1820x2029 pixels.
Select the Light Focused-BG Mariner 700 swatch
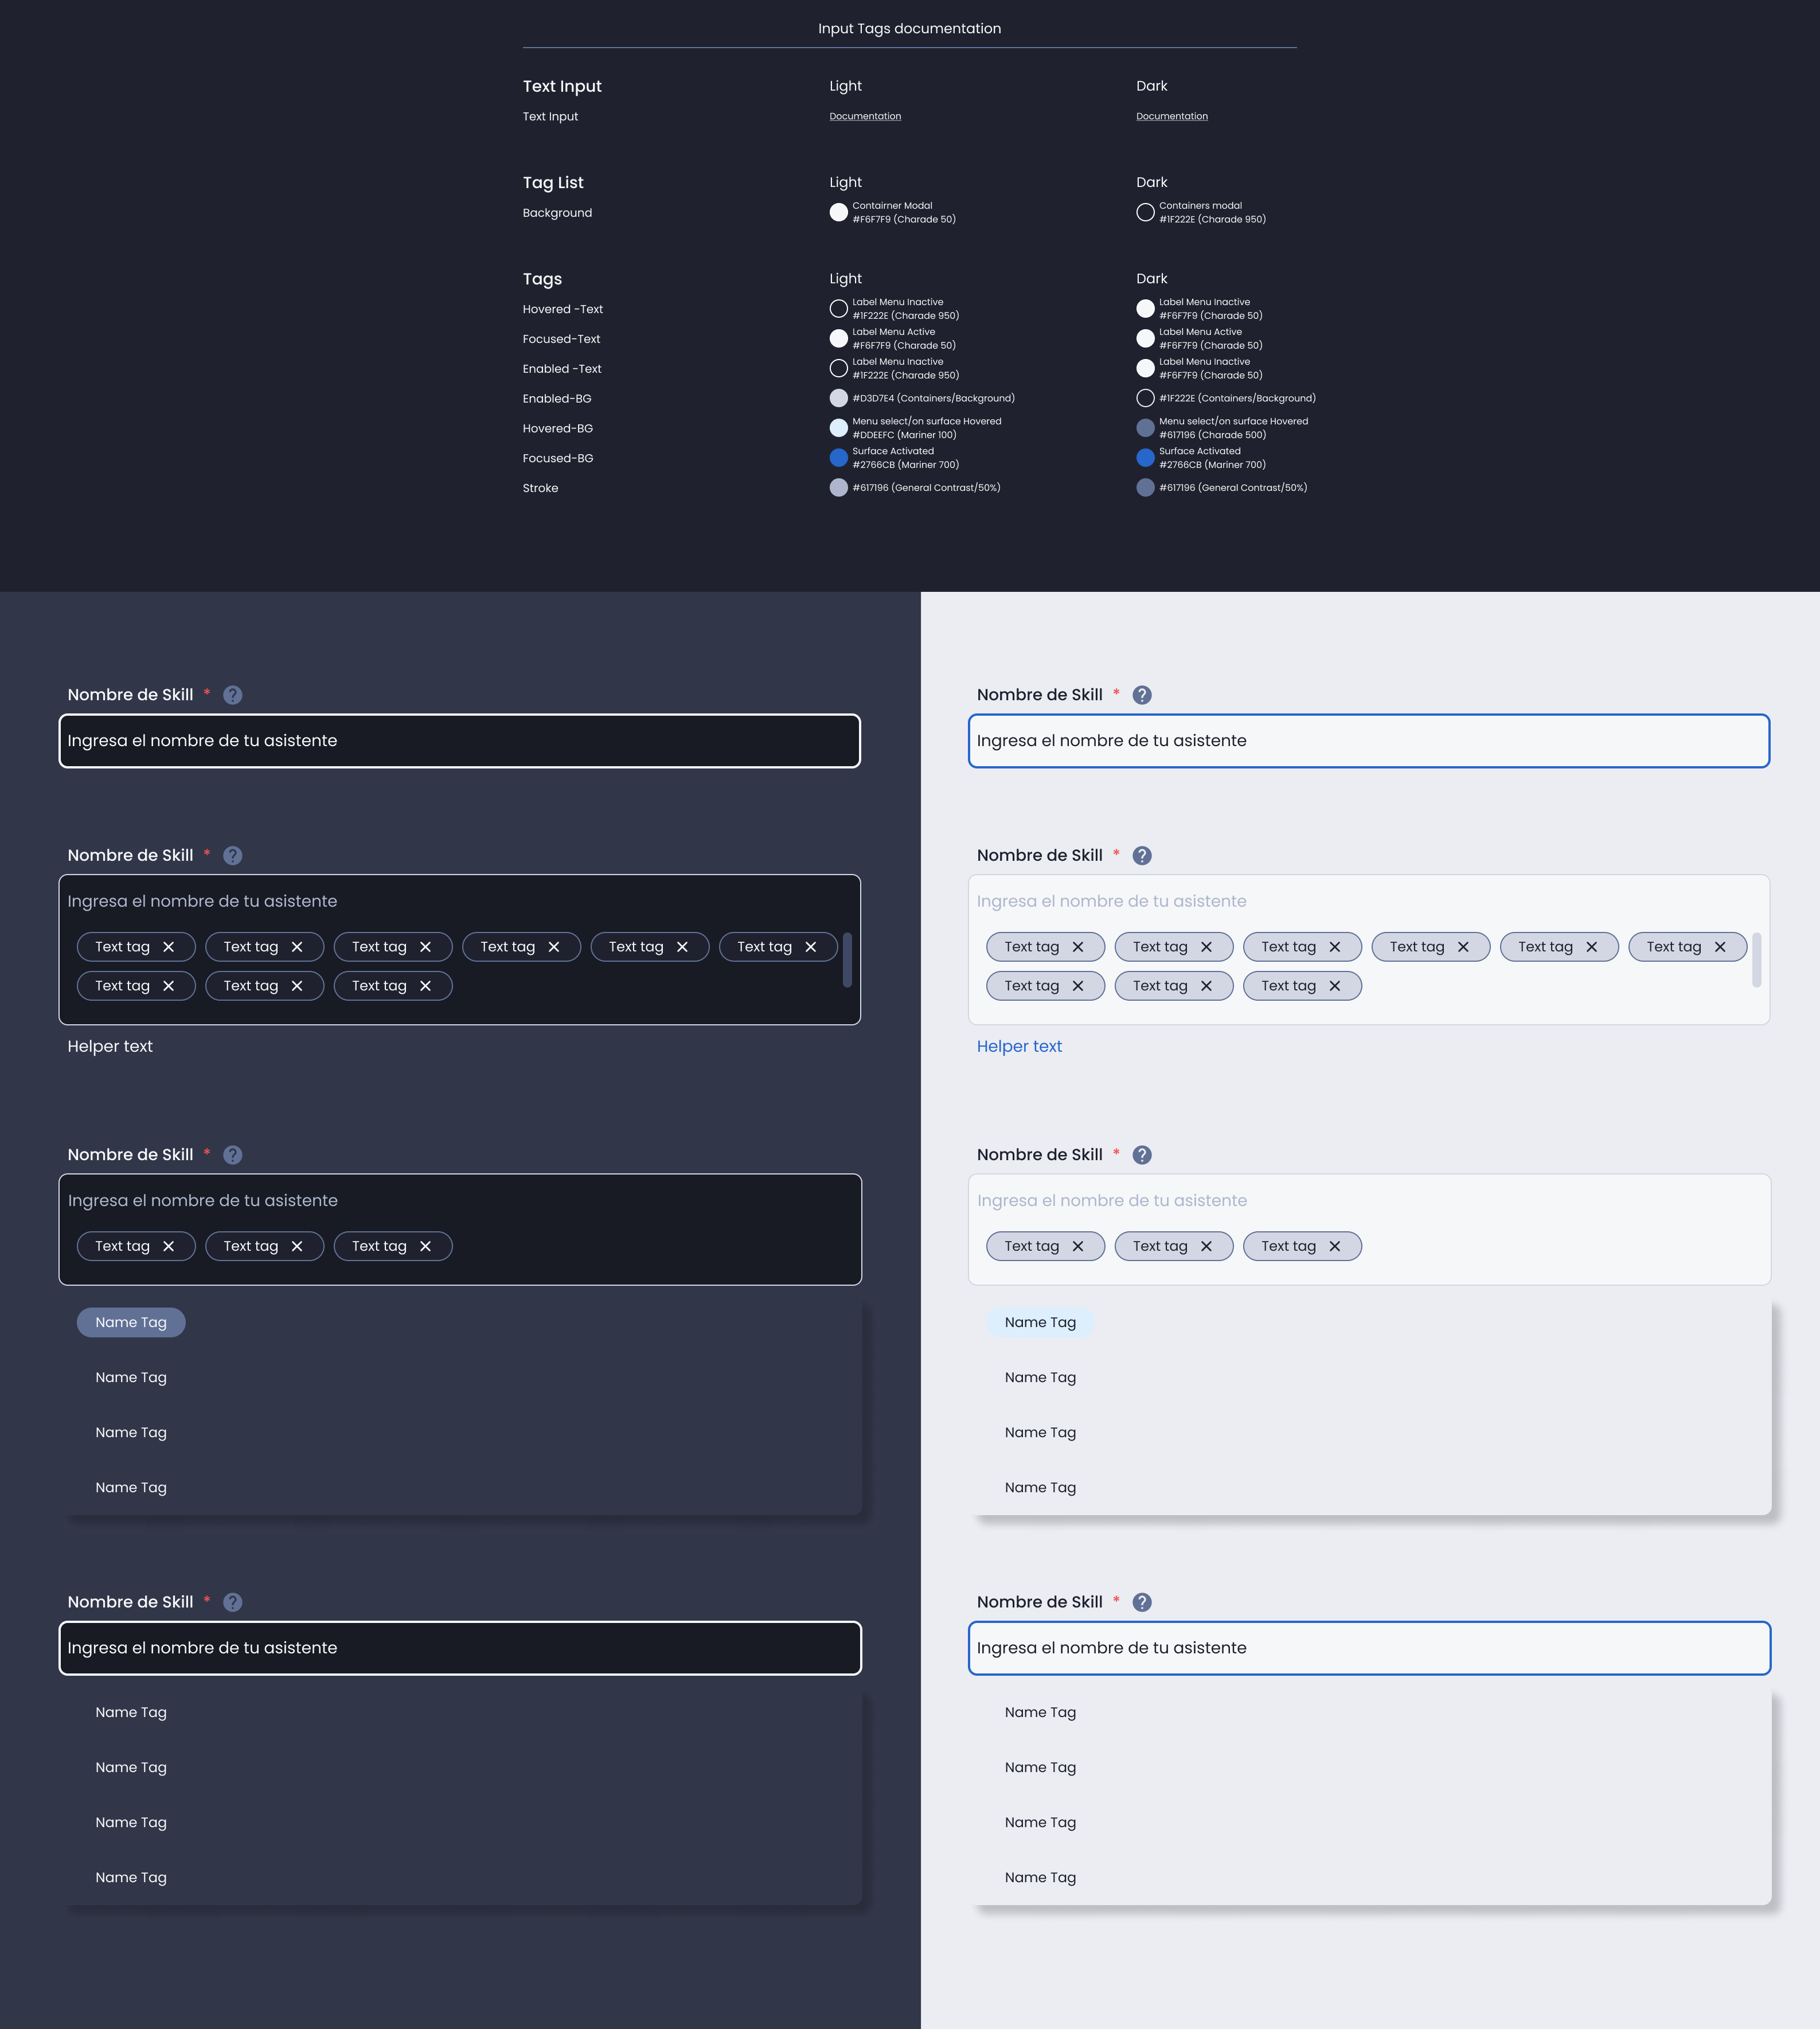tap(839, 458)
